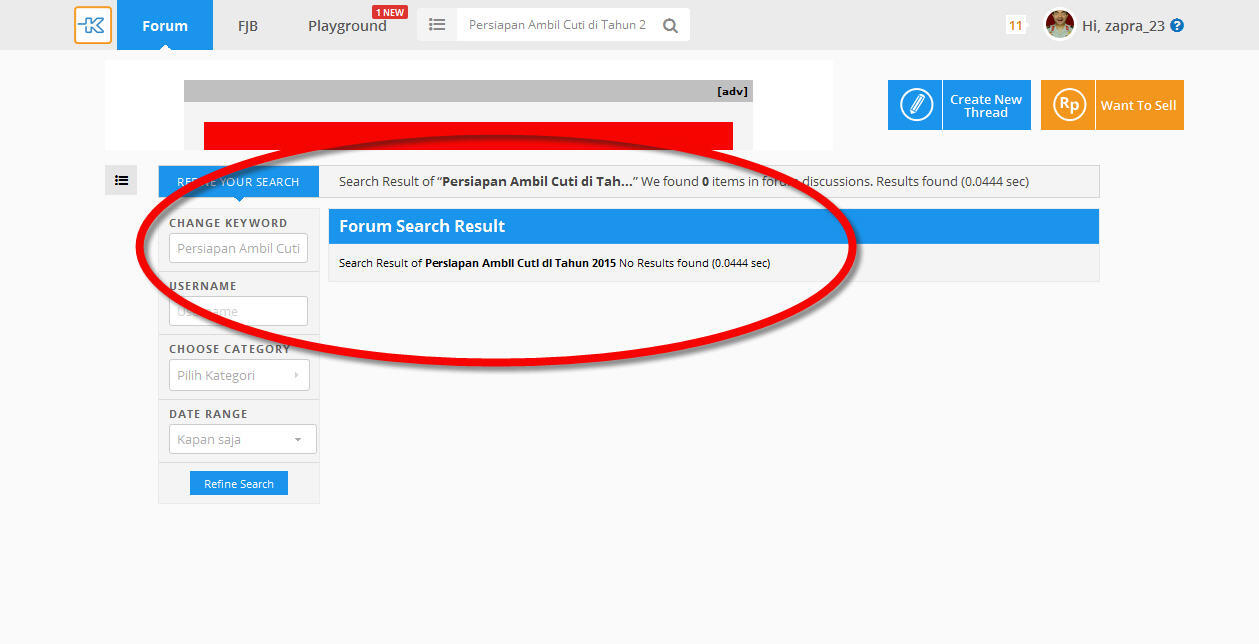This screenshot has height=644, width=1259.
Task: Click the blue help question mark icon
Action: click(1177, 26)
